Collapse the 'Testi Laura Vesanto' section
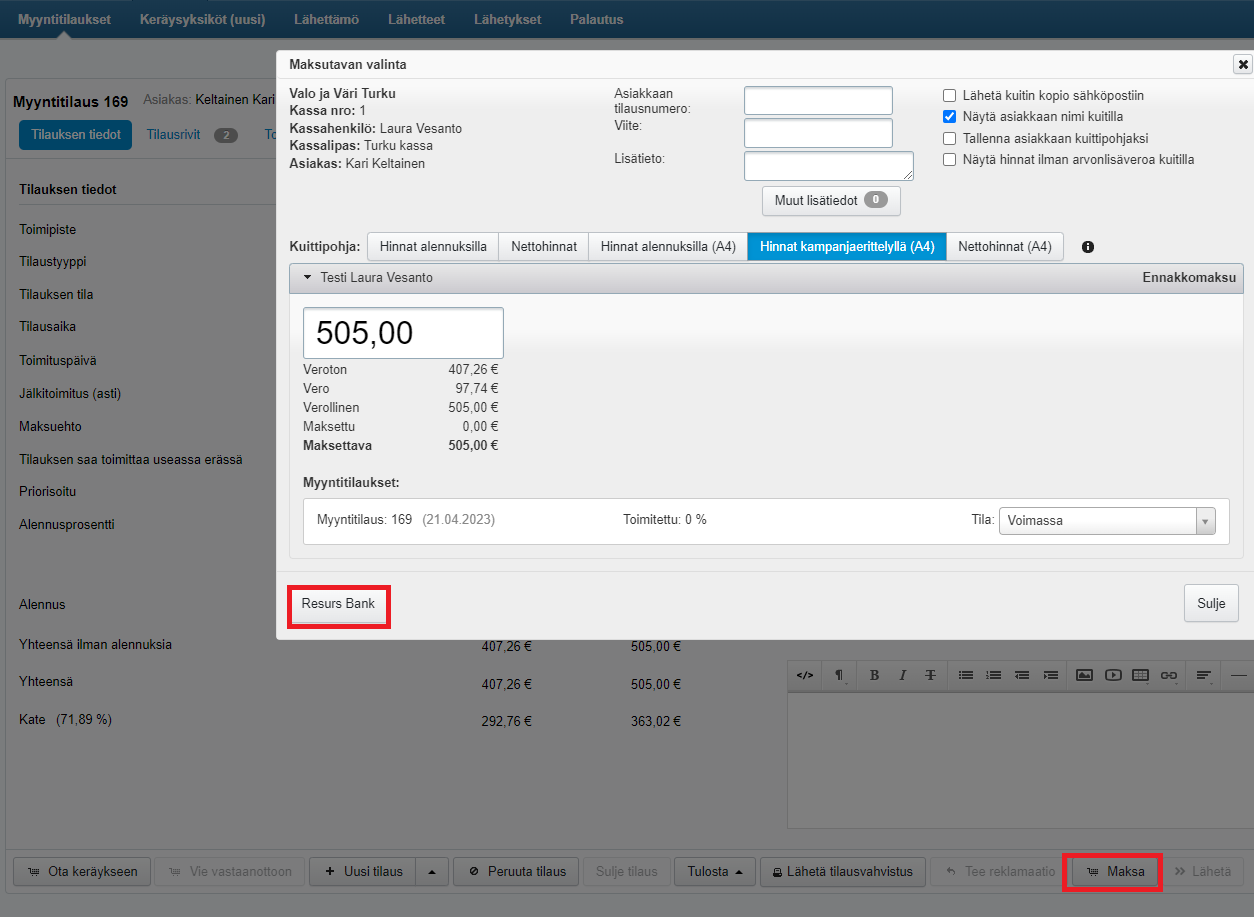 (308, 278)
